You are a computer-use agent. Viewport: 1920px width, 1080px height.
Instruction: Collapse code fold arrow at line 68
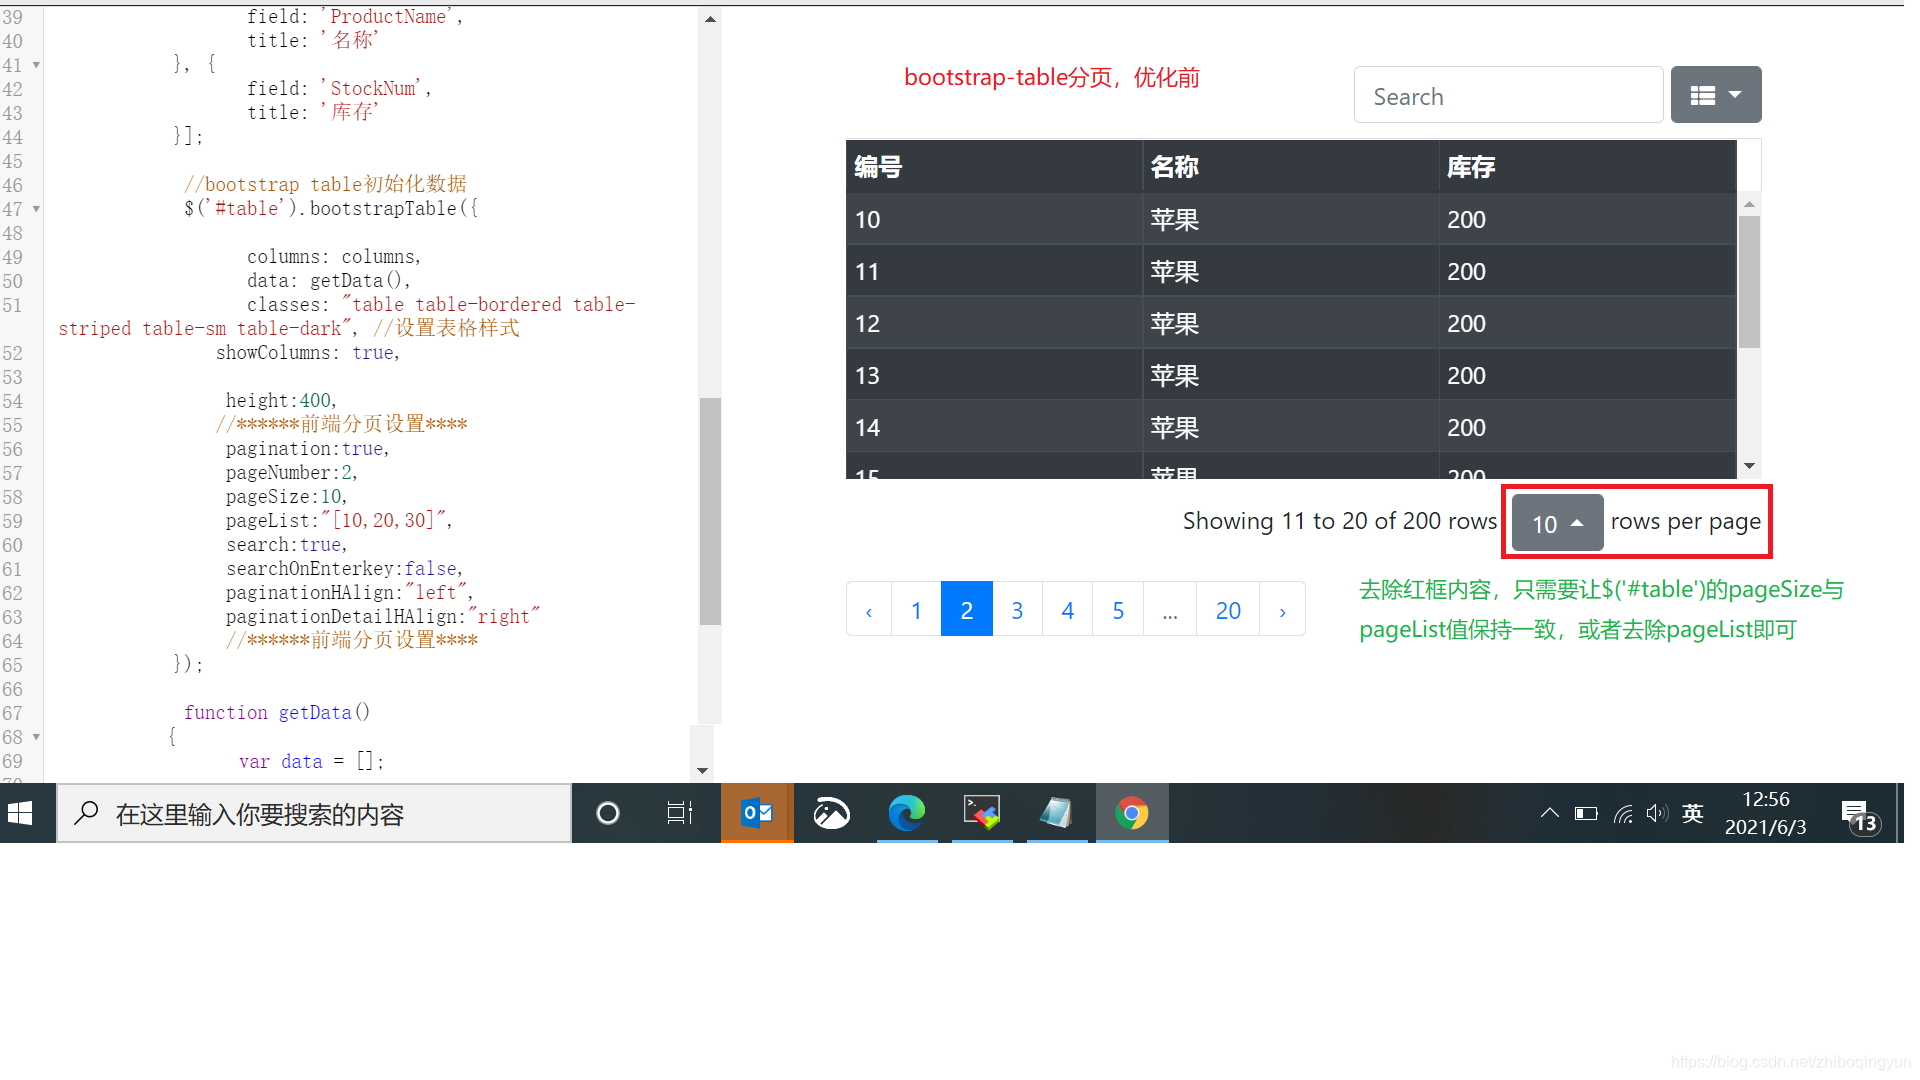pos(36,737)
